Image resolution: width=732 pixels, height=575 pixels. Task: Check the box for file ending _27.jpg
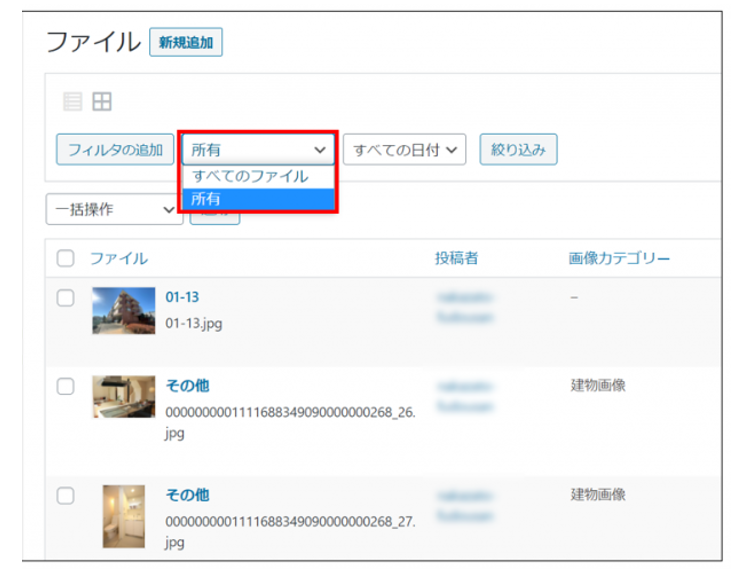(x=66, y=496)
